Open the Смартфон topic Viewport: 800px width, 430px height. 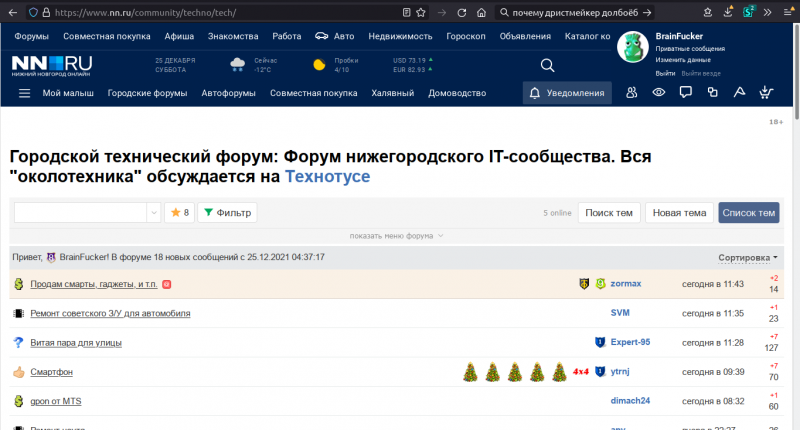pyautogui.click(x=52, y=372)
